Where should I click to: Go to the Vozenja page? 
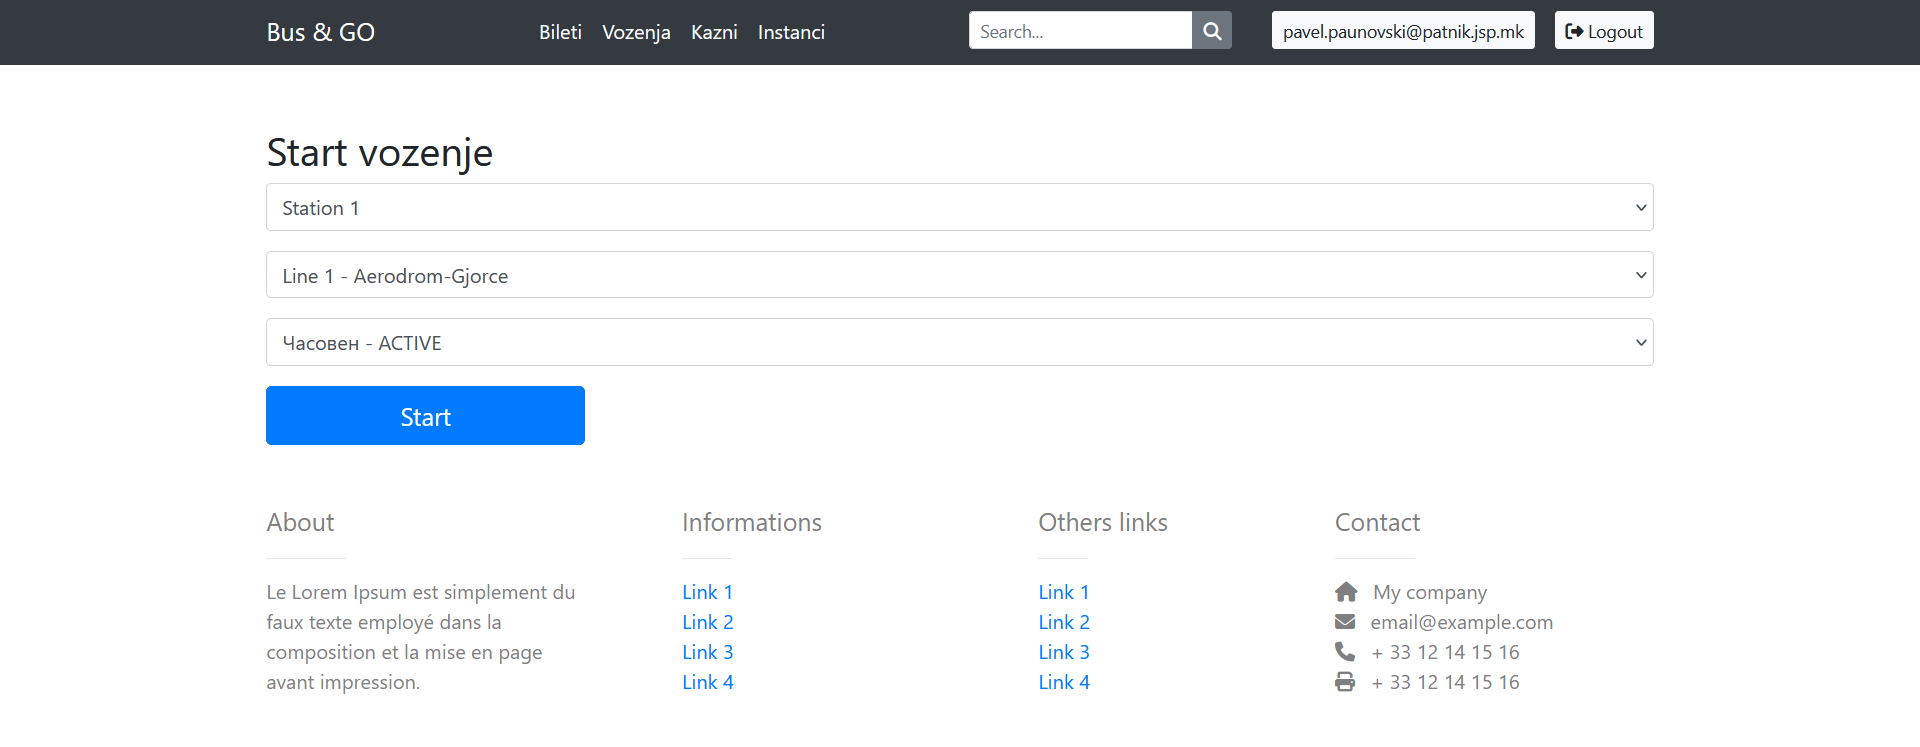click(x=636, y=32)
